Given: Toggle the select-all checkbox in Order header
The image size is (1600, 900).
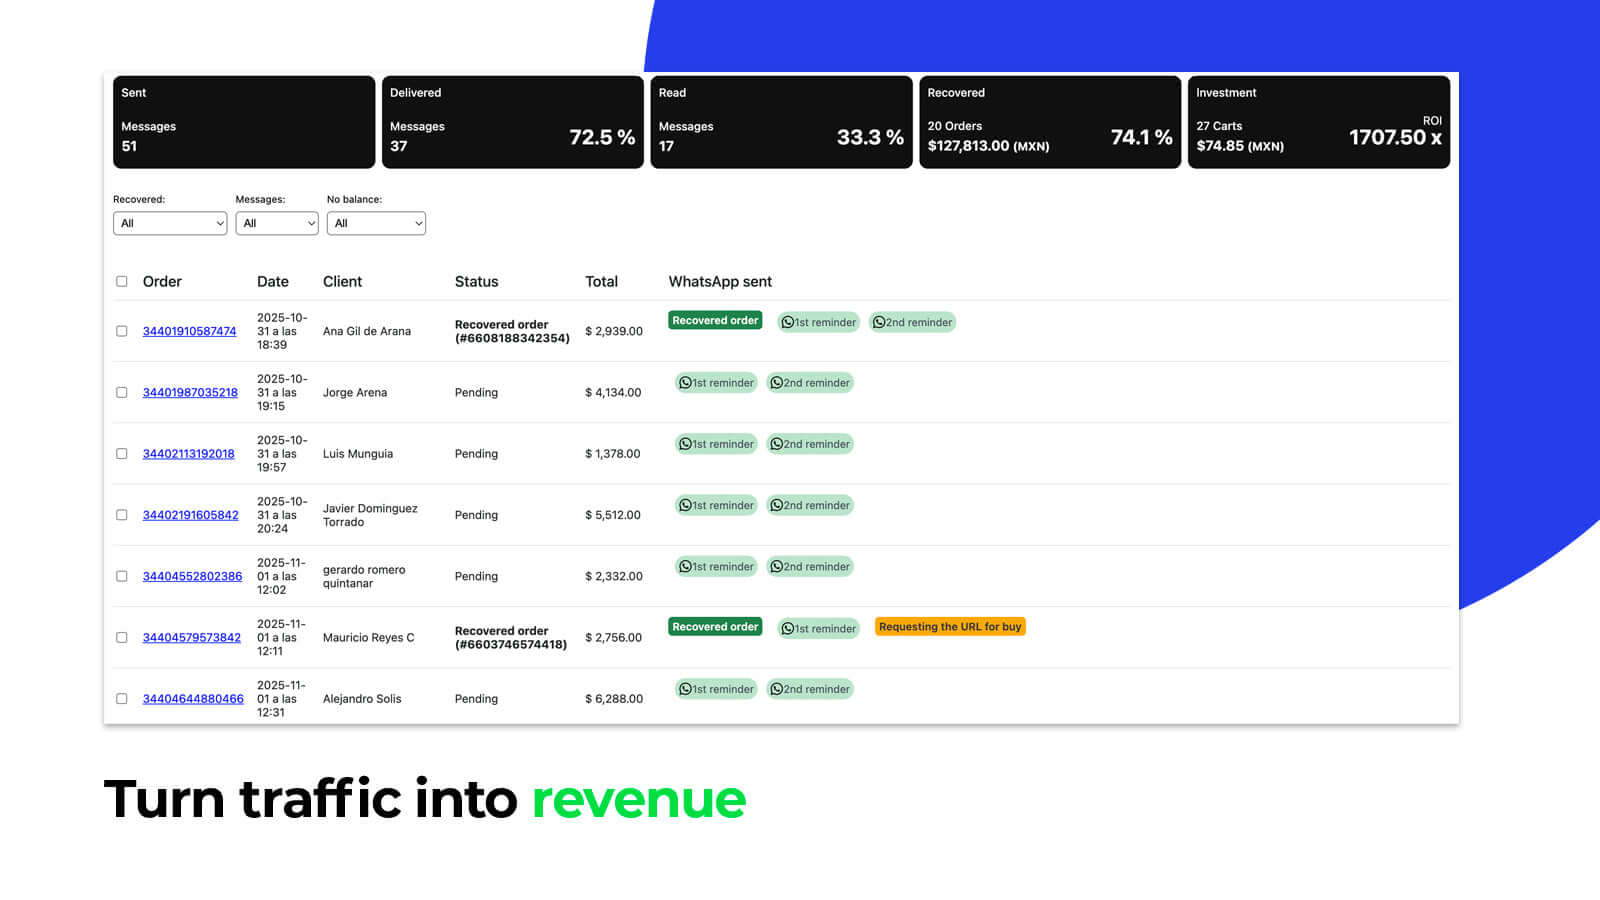Looking at the screenshot, I should click(x=122, y=282).
